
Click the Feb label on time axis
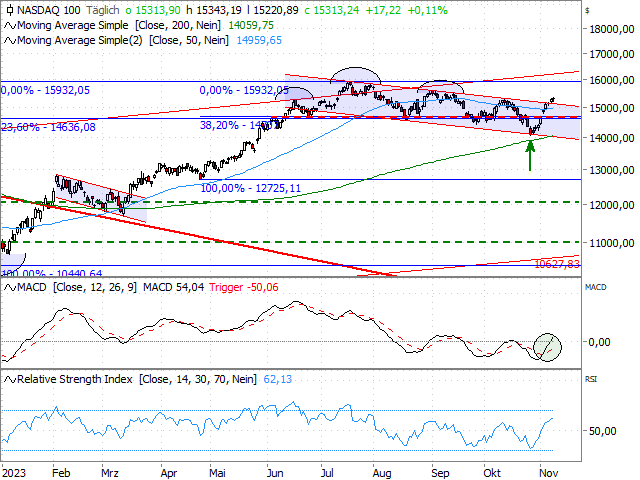pyautogui.click(x=61, y=473)
